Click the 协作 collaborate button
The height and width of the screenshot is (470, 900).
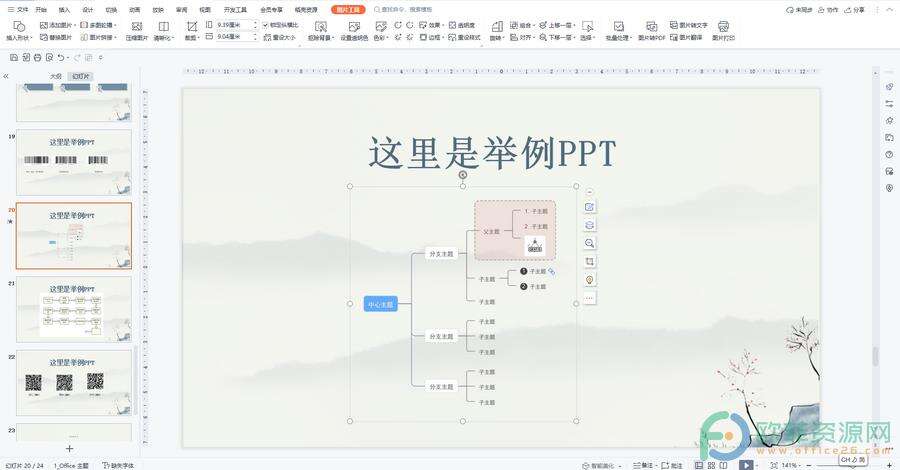click(x=827, y=10)
